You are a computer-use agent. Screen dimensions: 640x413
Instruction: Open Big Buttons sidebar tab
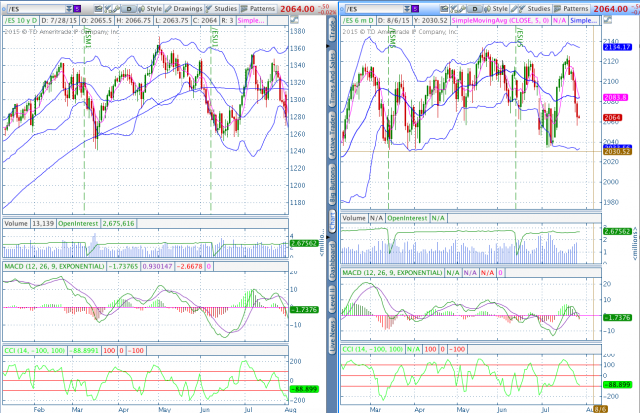[x=332, y=185]
